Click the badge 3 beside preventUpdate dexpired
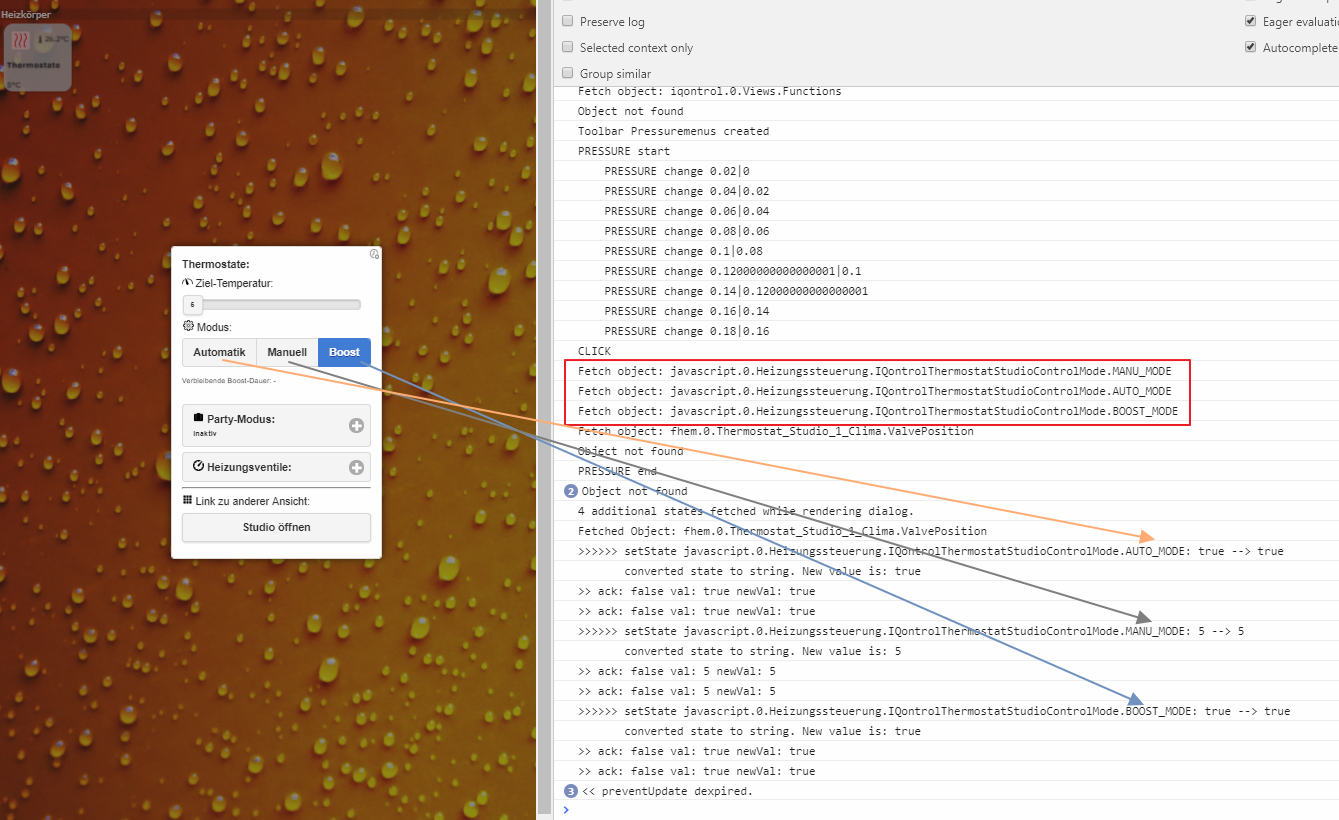1339x820 pixels. pyautogui.click(x=571, y=791)
